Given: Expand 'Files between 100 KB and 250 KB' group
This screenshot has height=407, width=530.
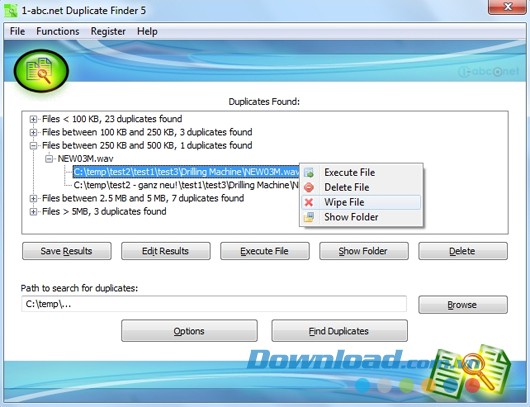Looking at the screenshot, I should click(x=33, y=132).
